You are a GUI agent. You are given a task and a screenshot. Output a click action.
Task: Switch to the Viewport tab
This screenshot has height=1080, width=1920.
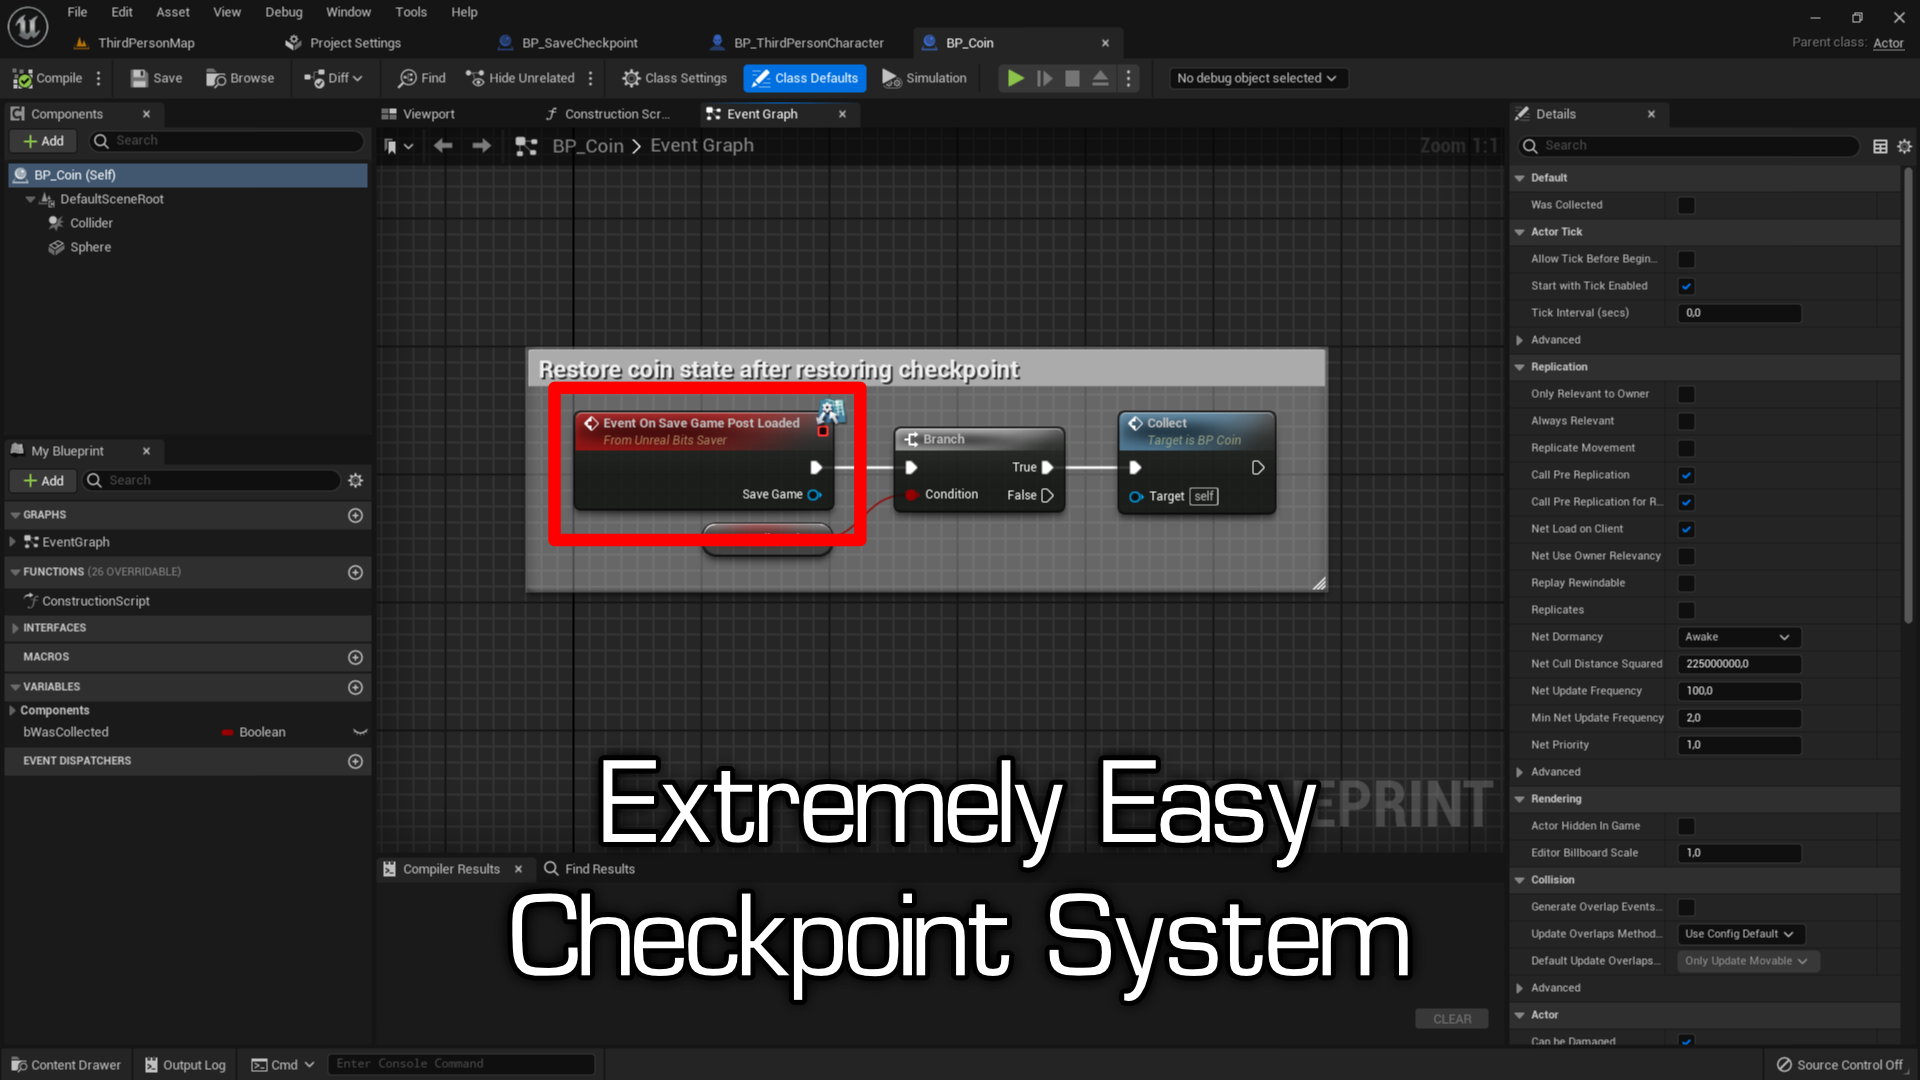428,114
